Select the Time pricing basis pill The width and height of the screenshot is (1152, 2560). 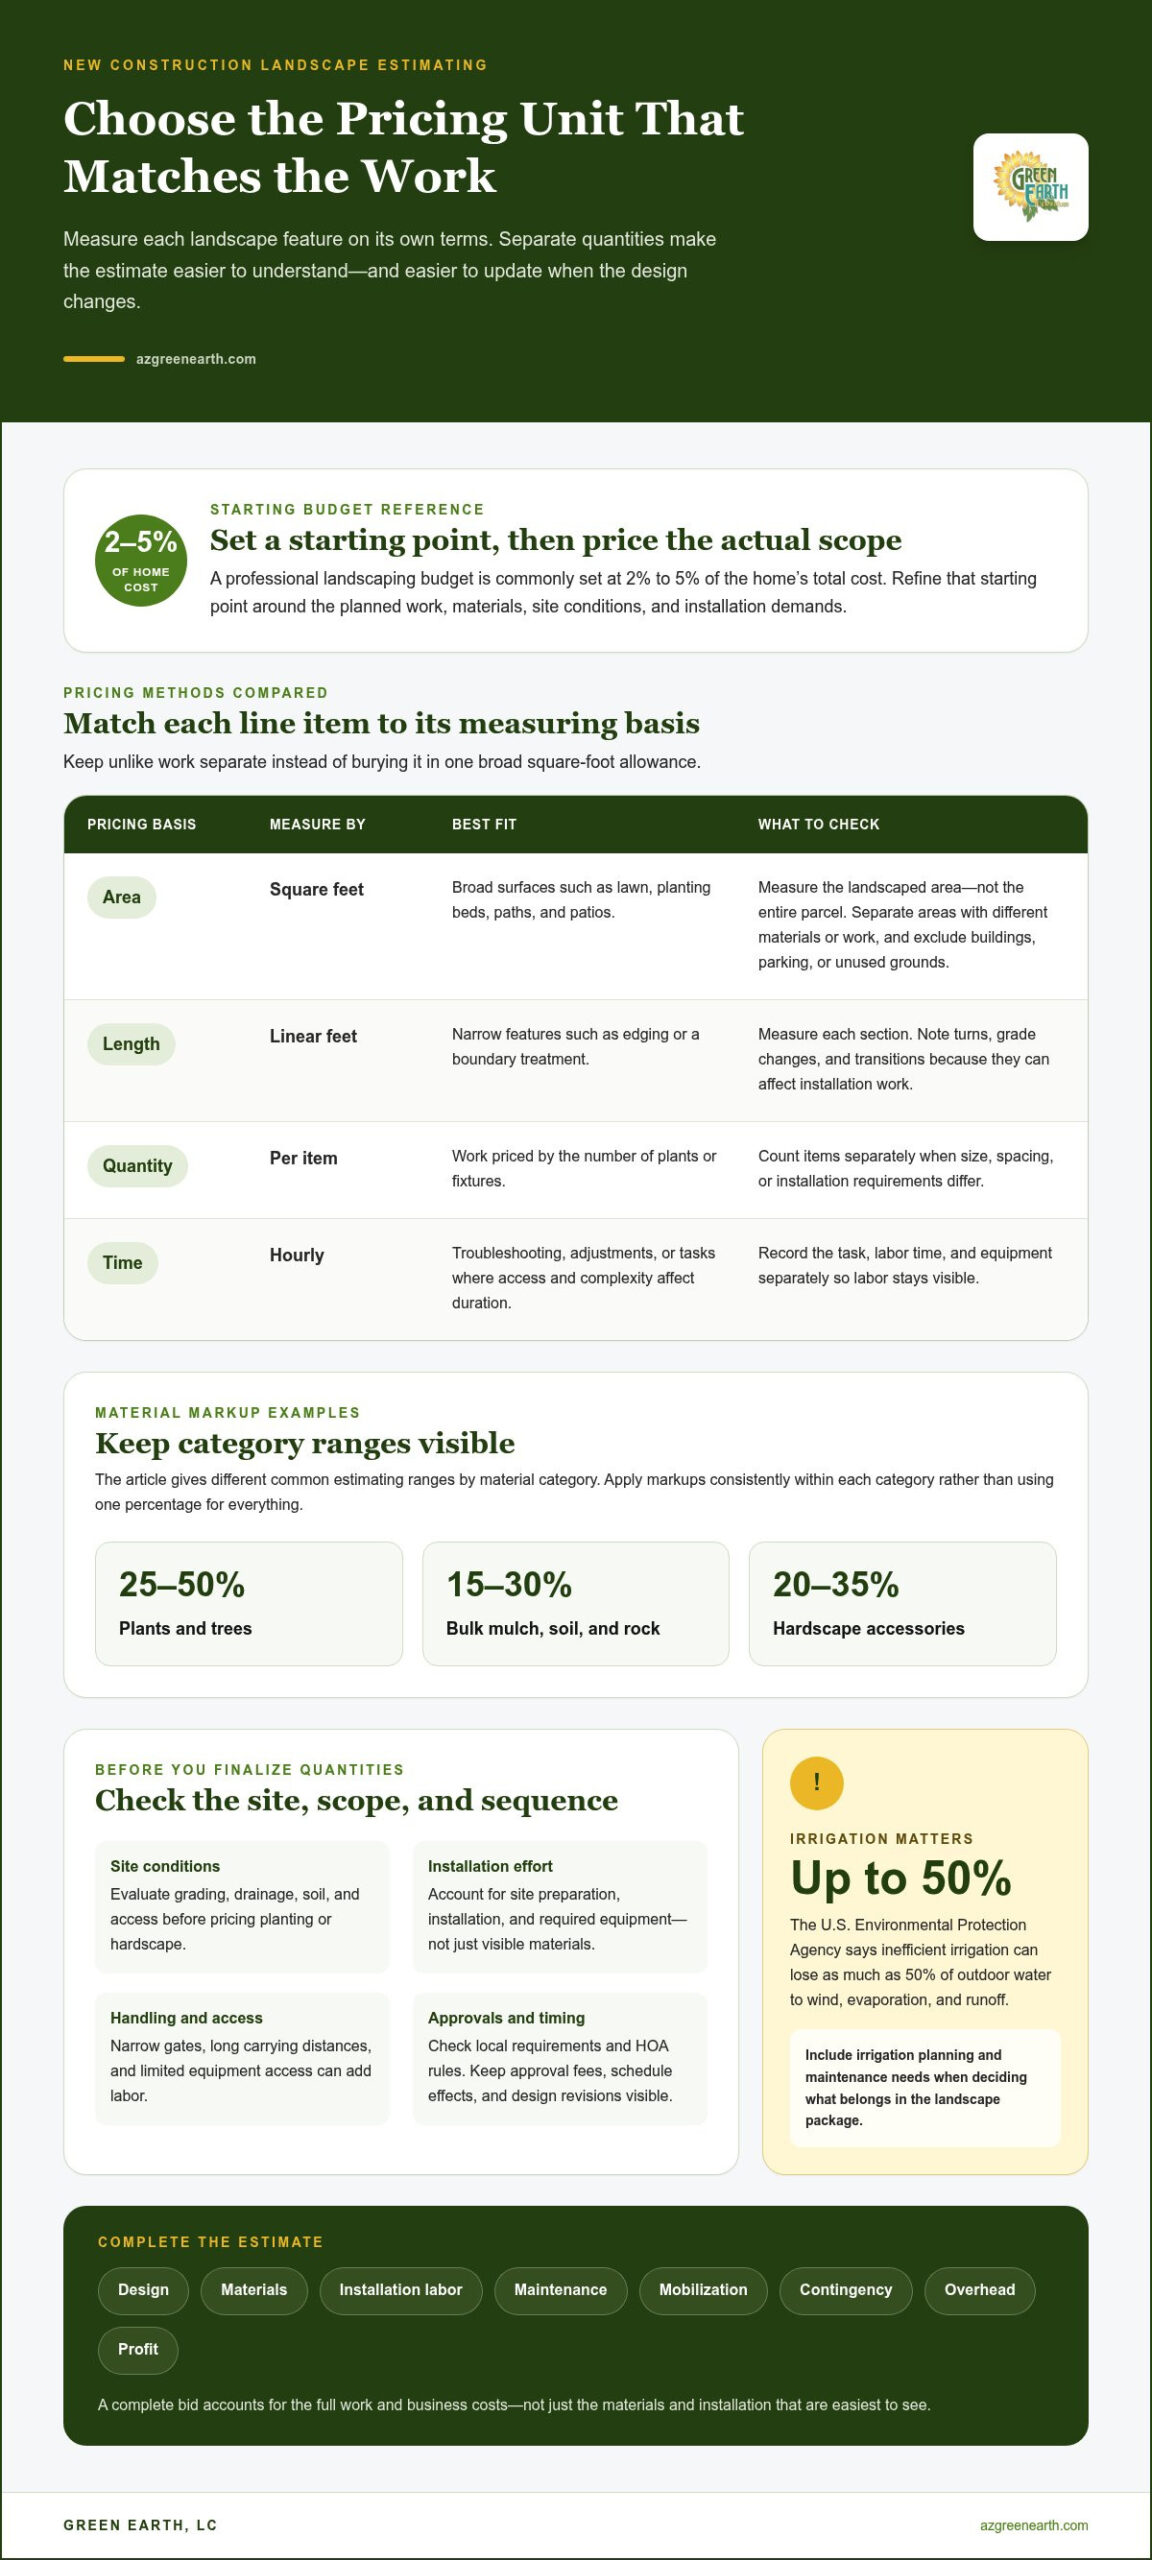coord(122,1263)
